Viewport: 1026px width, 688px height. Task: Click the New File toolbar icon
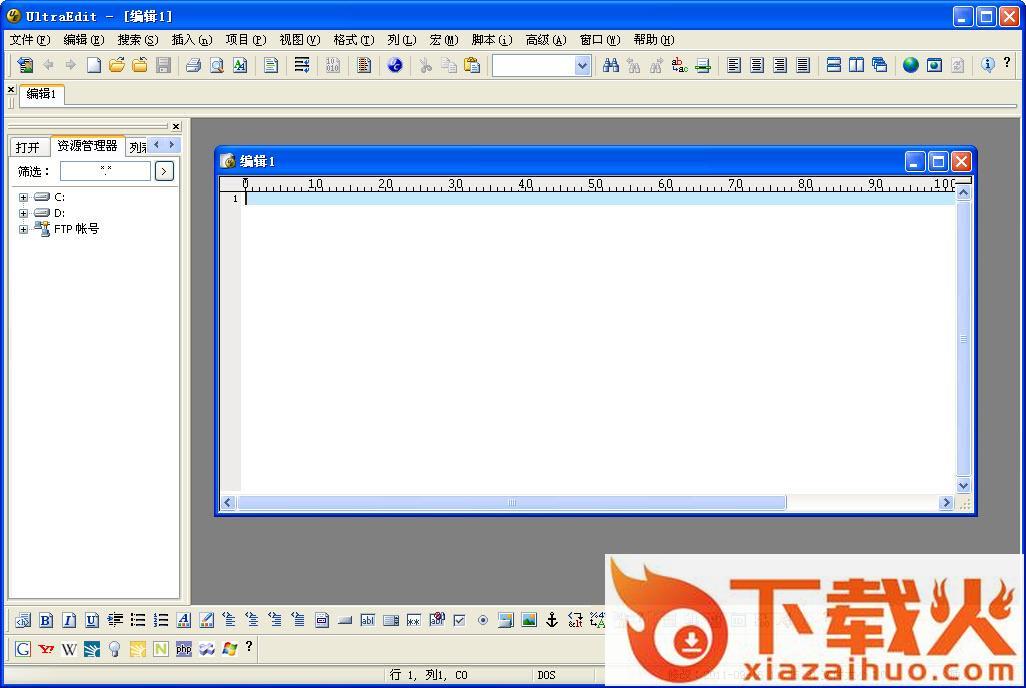point(94,65)
